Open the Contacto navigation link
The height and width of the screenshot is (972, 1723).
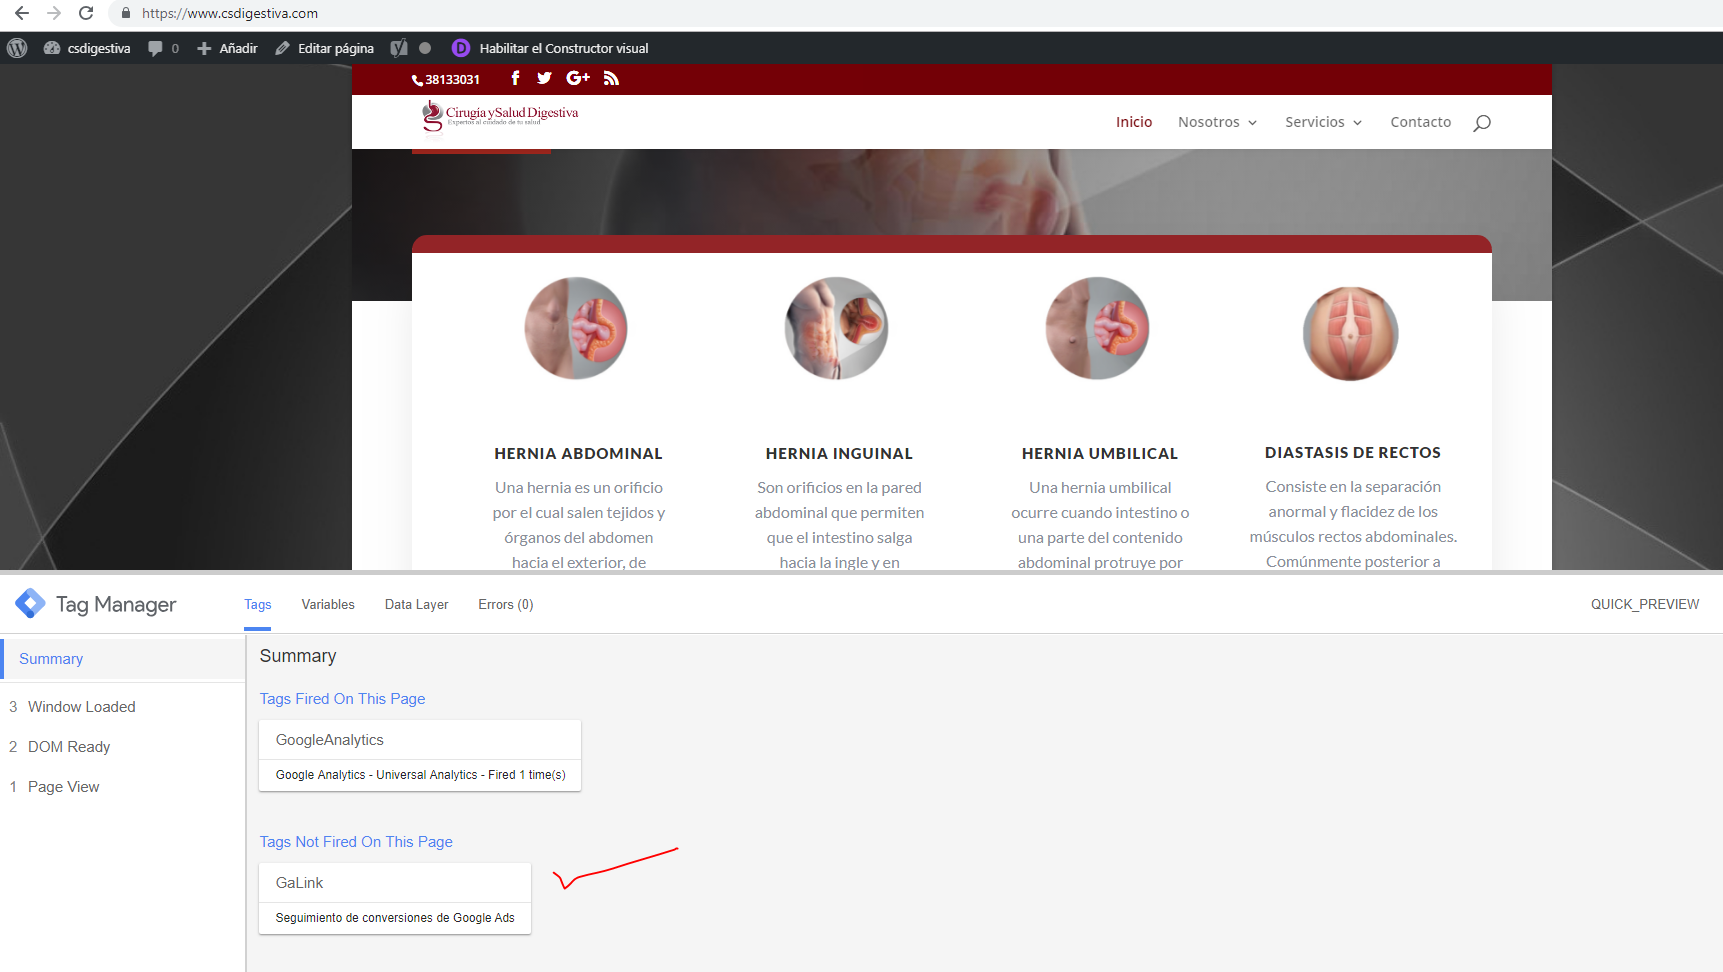point(1420,122)
